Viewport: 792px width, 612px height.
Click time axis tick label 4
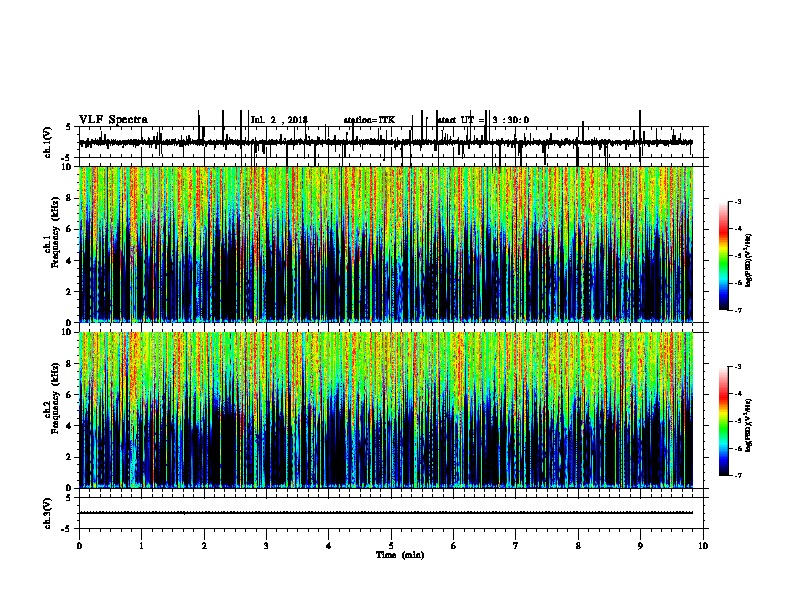[x=329, y=545]
